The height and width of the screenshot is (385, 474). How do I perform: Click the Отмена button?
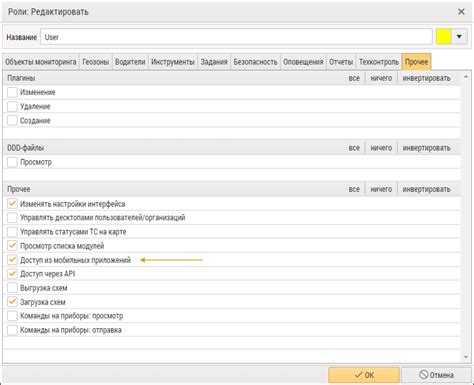[x=436, y=375]
